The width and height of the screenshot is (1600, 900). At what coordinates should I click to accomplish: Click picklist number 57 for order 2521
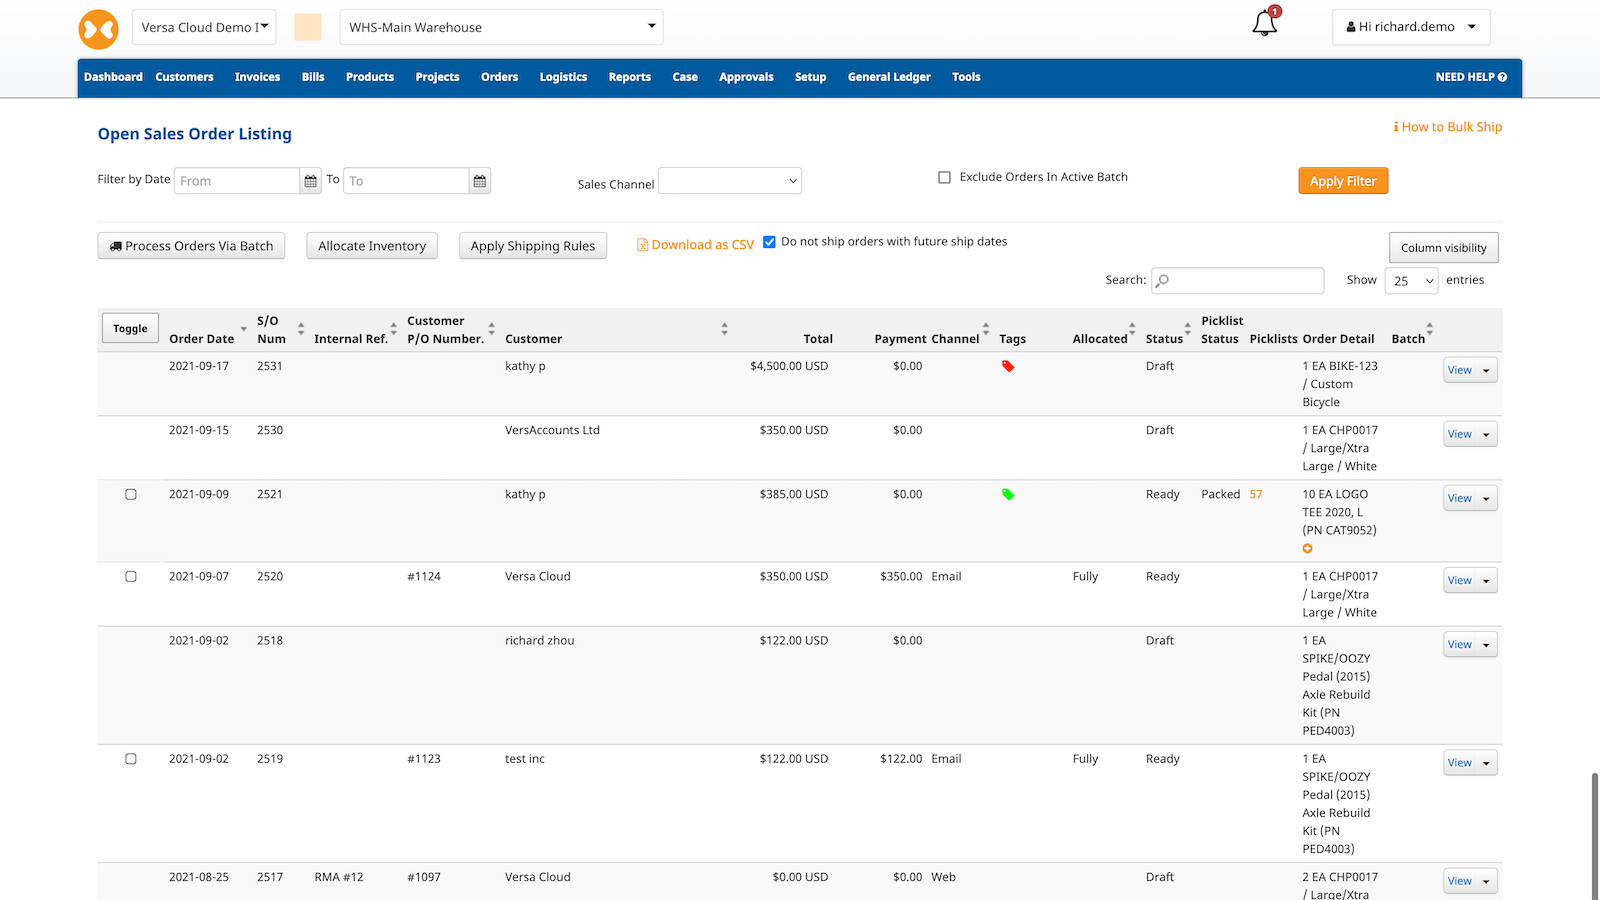point(1256,493)
